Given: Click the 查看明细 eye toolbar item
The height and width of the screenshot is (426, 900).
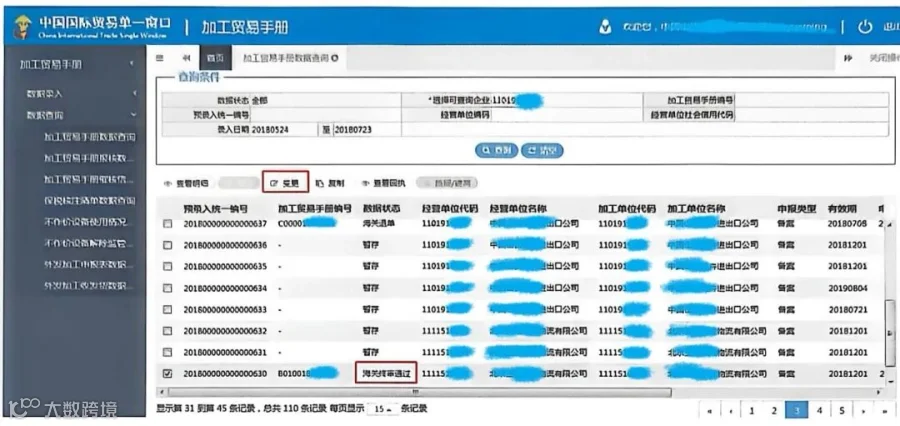Looking at the screenshot, I should (x=186, y=183).
